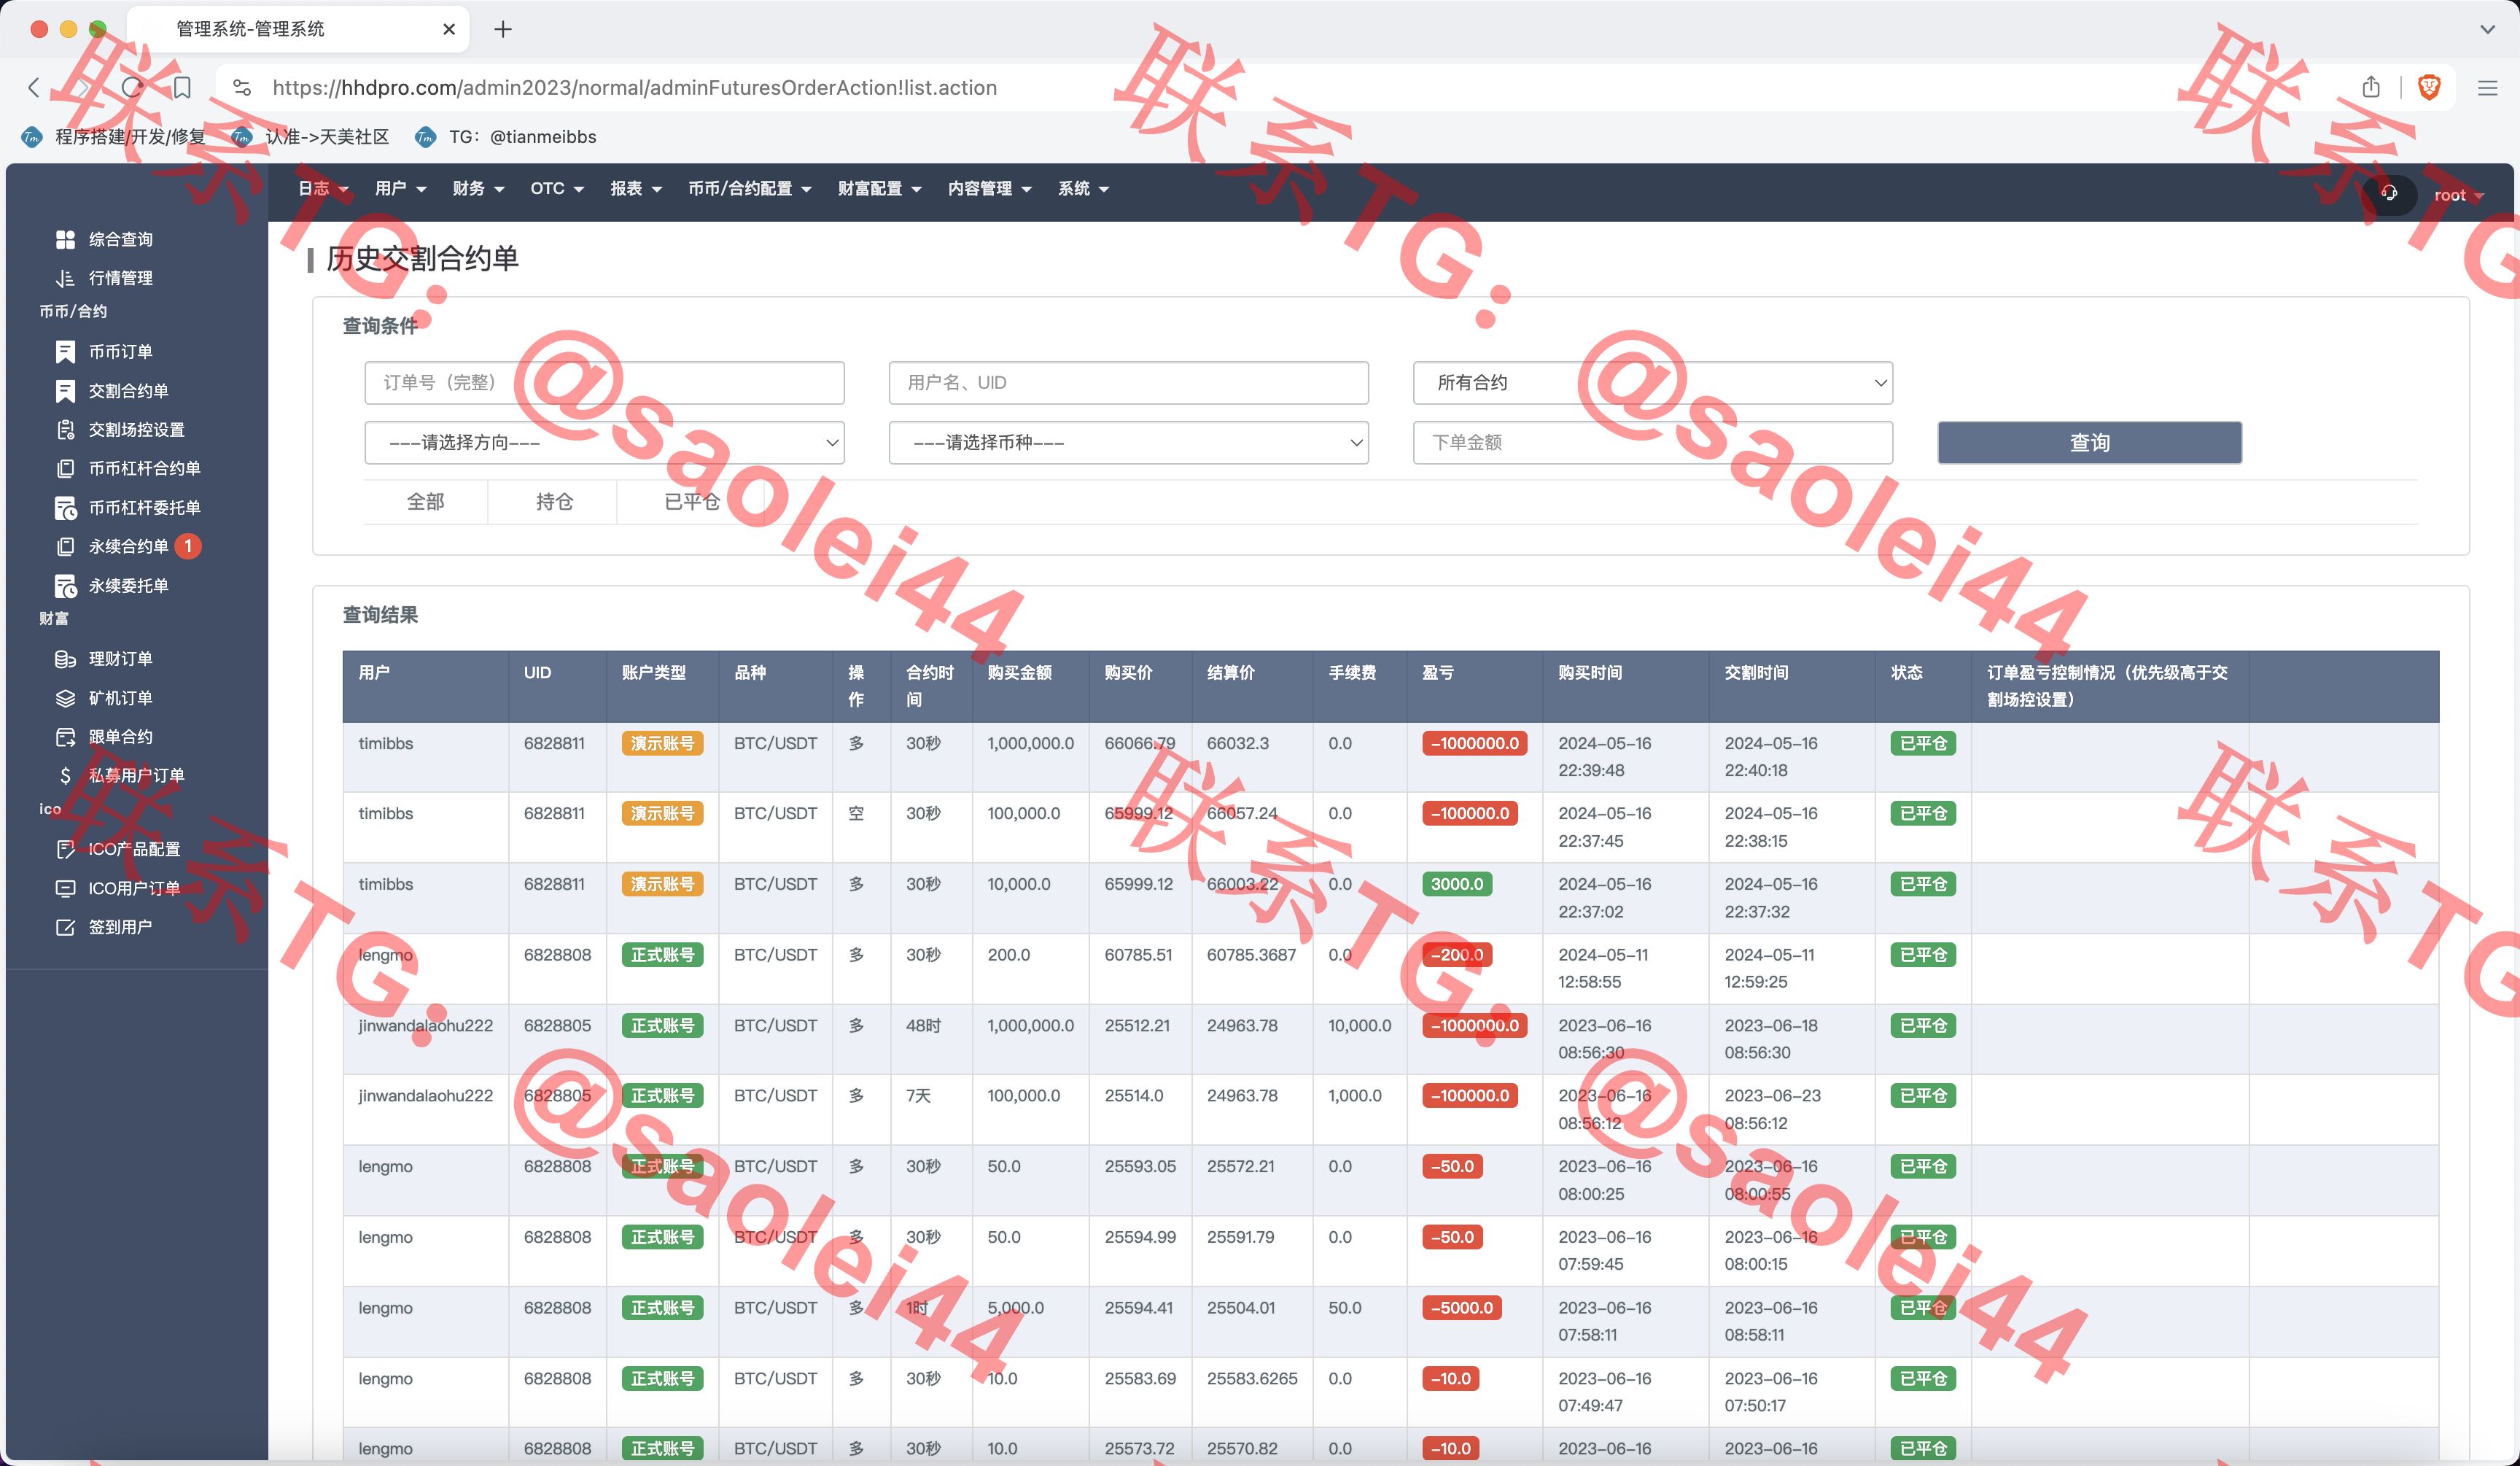Click the customer service headset icon

point(2389,194)
